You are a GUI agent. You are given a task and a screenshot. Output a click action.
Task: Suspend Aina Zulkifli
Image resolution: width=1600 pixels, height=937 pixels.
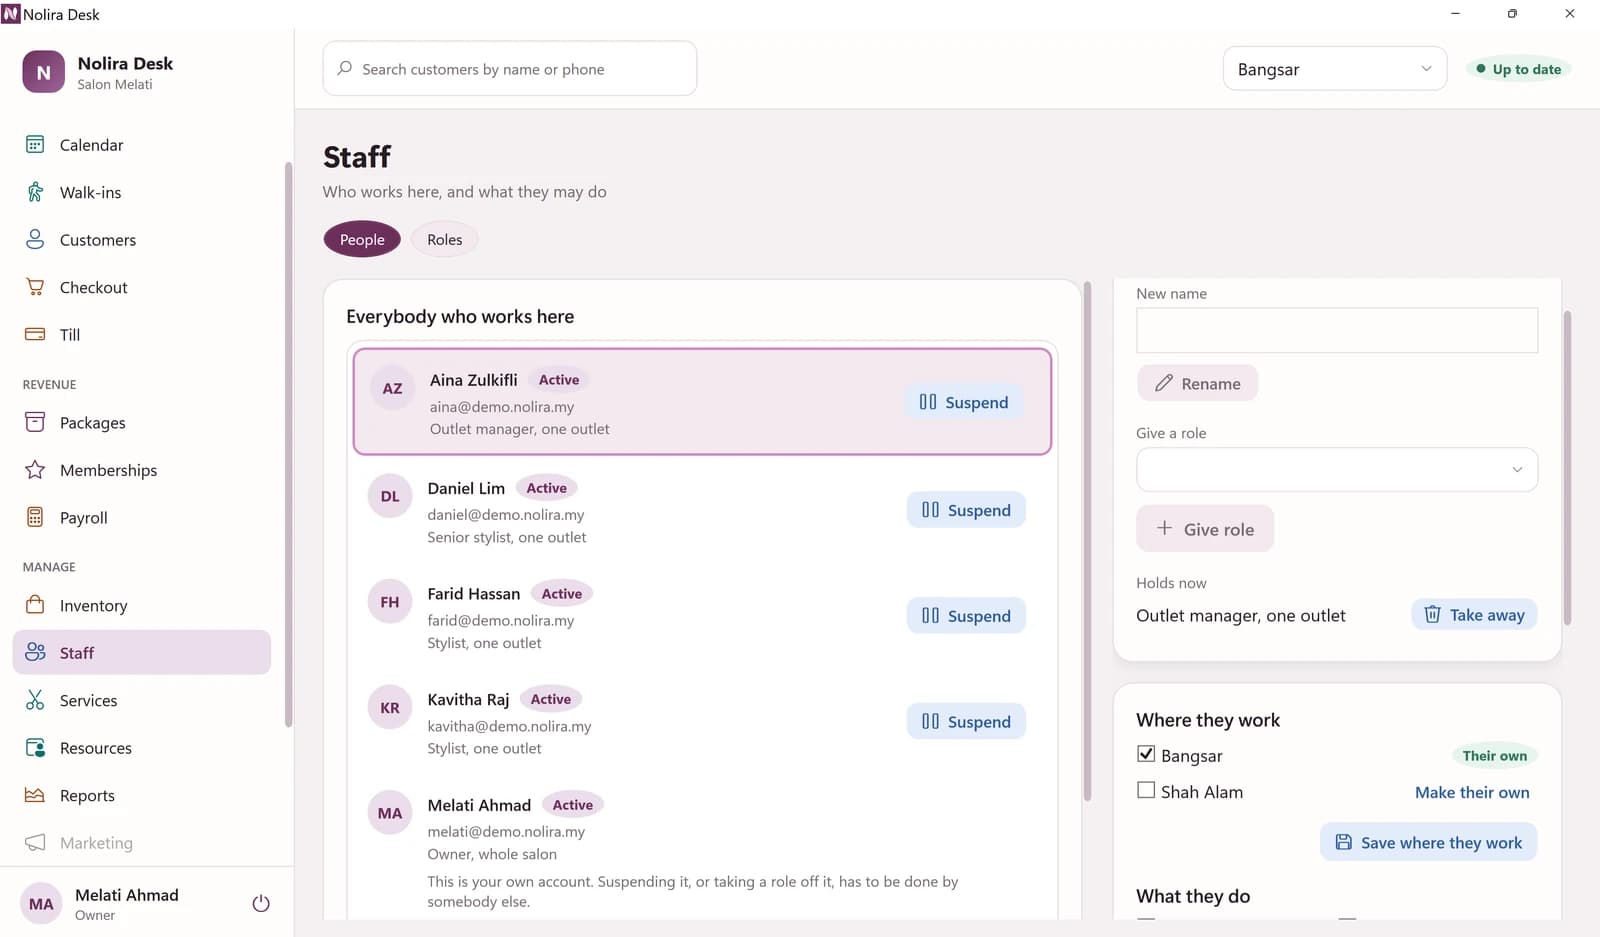[964, 402]
